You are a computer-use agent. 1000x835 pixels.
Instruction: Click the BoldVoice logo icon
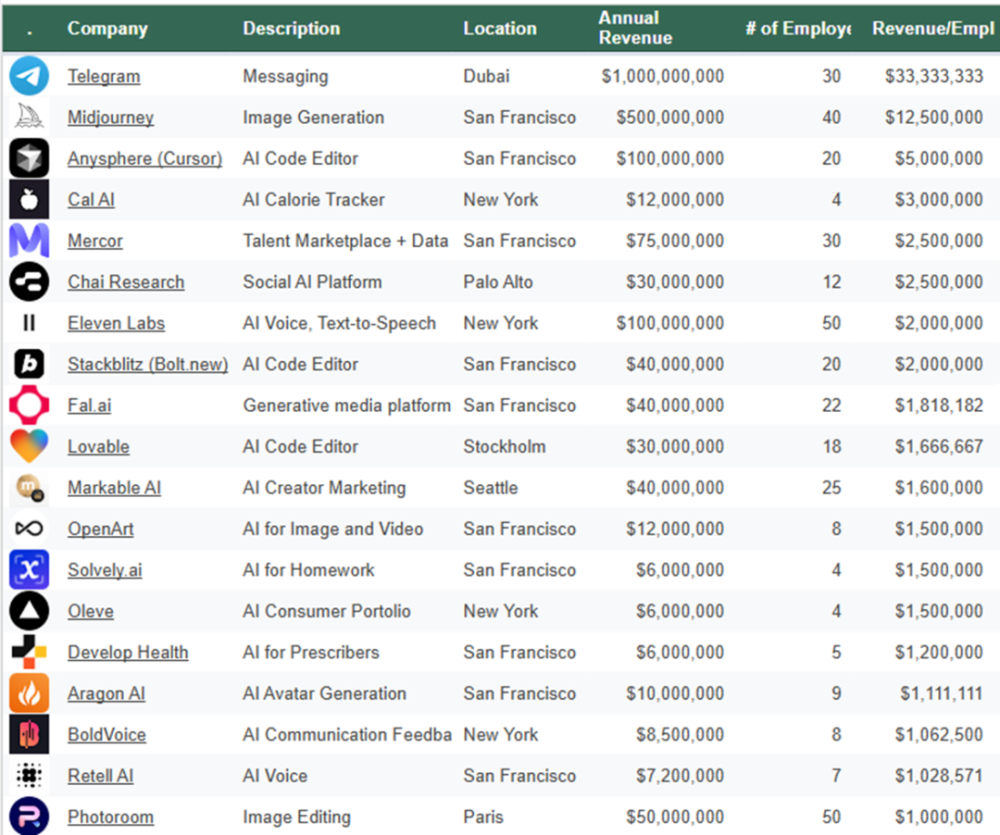click(29, 734)
